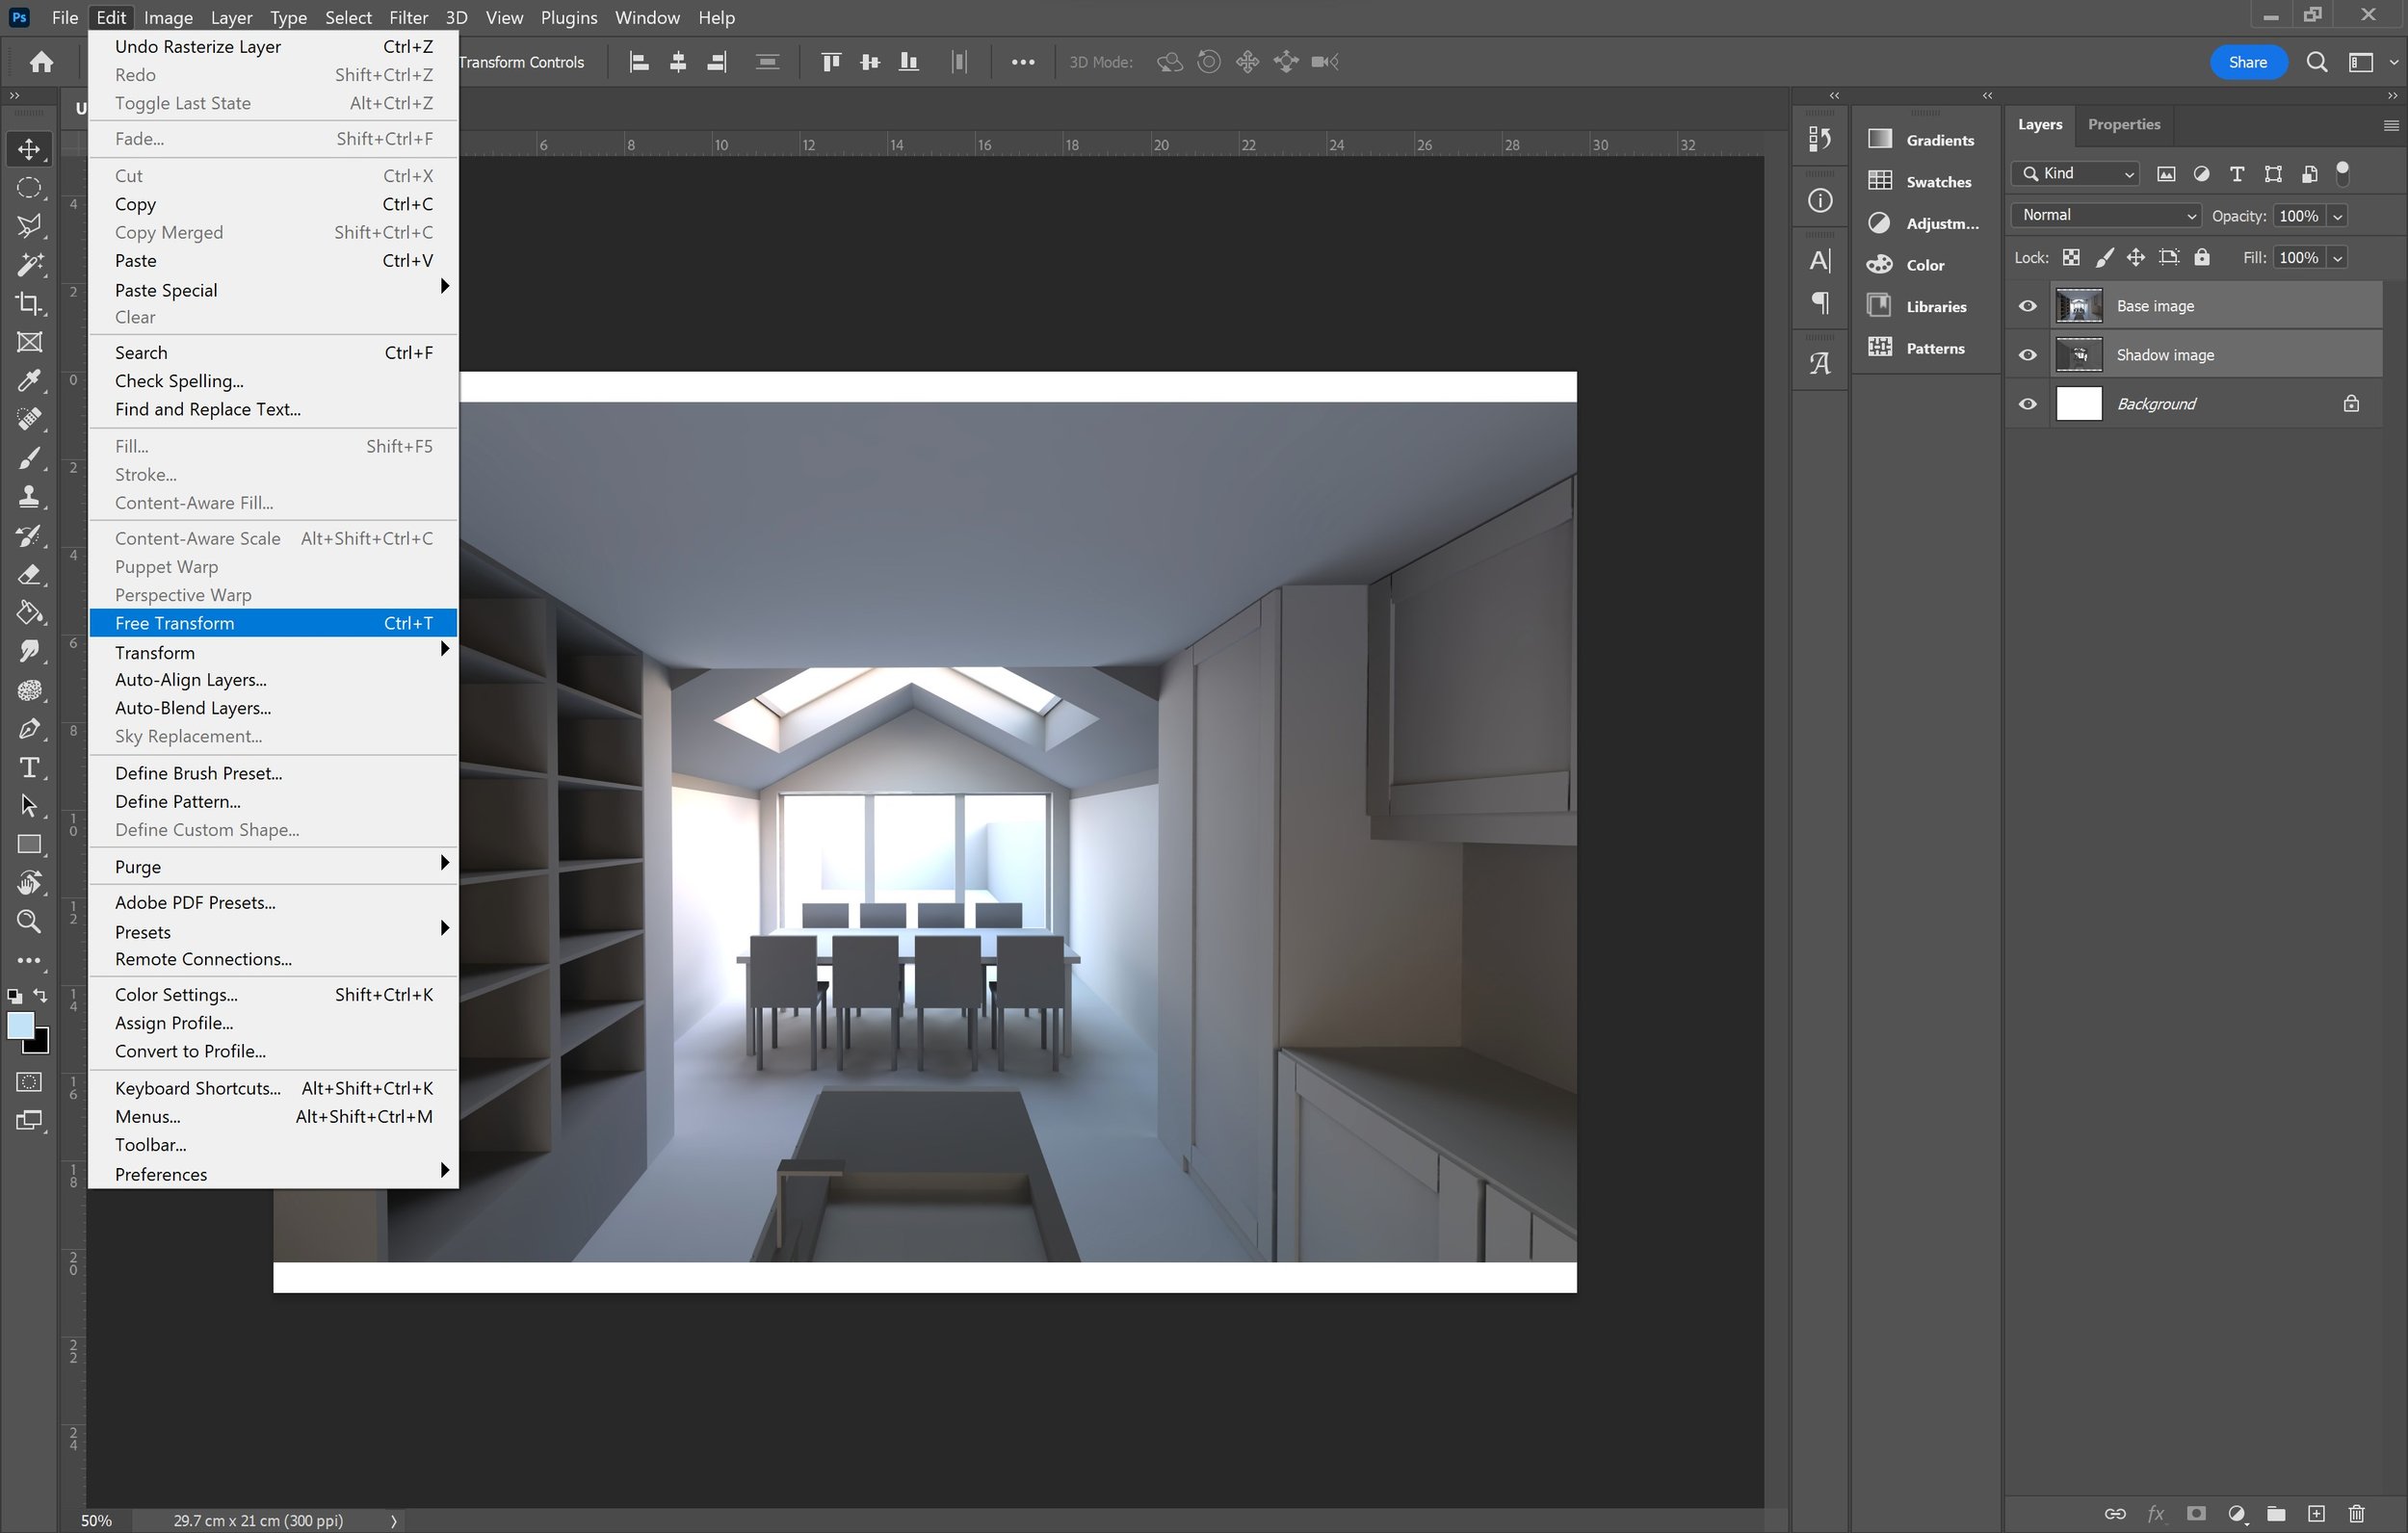The height and width of the screenshot is (1533, 2408).
Task: Open the Character panel icon
Action: coord(1820,261)
